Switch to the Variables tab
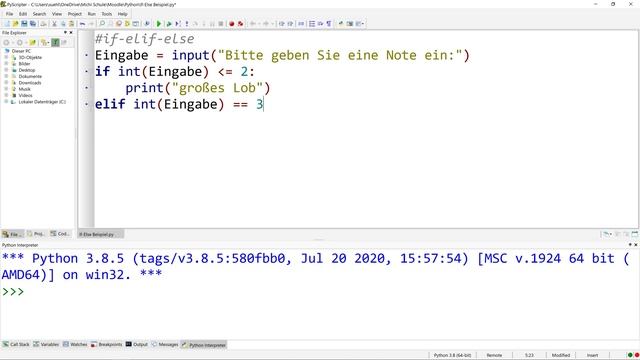The width and height of the screenshot is (640, 360). pyautogui.click(x=46, y=344)
